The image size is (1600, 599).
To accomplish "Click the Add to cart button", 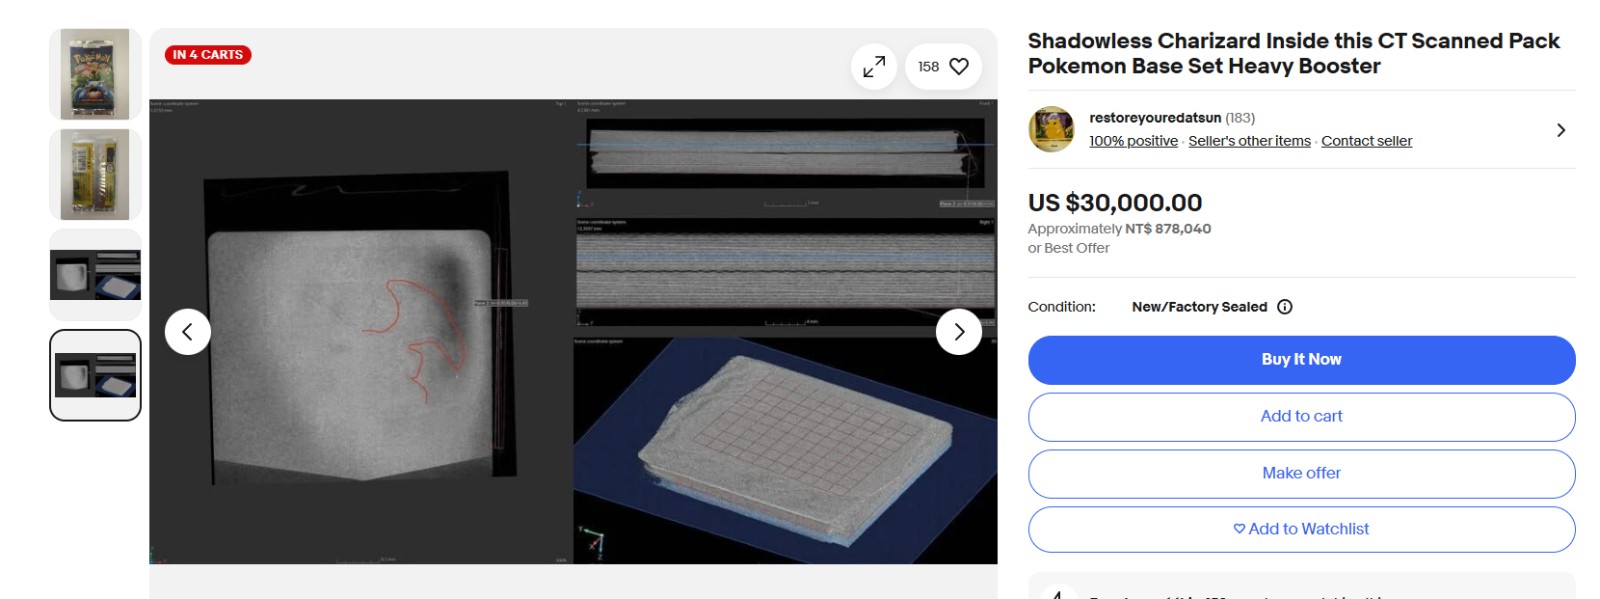I will (x=1301, y=417).
